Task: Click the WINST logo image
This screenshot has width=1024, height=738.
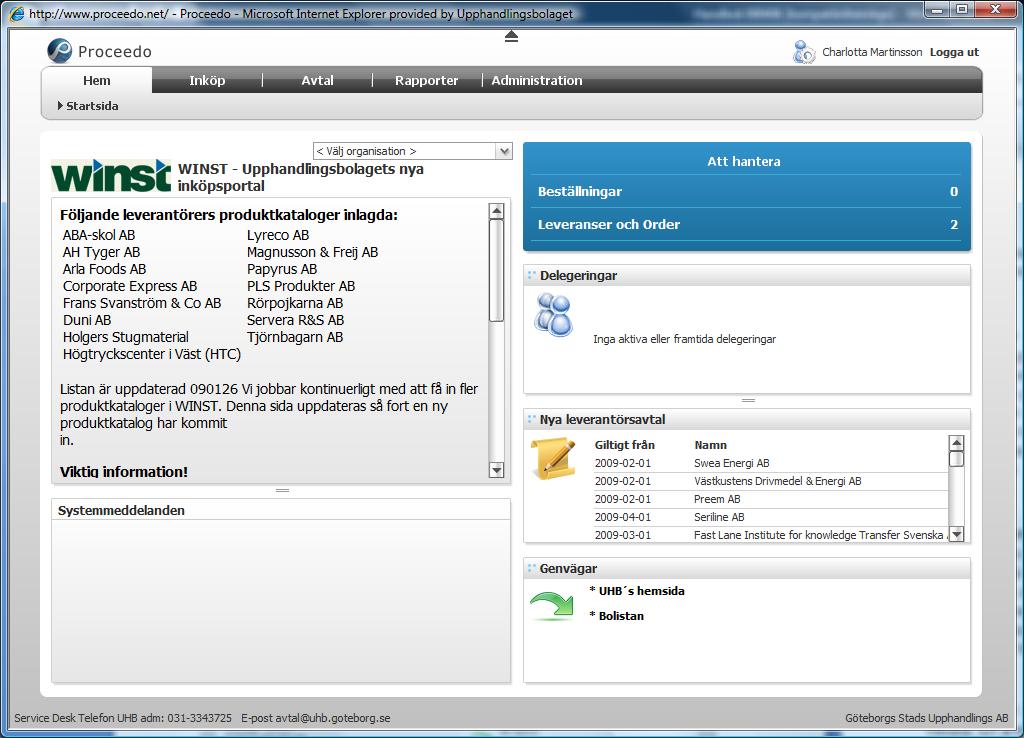Action: click(x=111, y=176)
